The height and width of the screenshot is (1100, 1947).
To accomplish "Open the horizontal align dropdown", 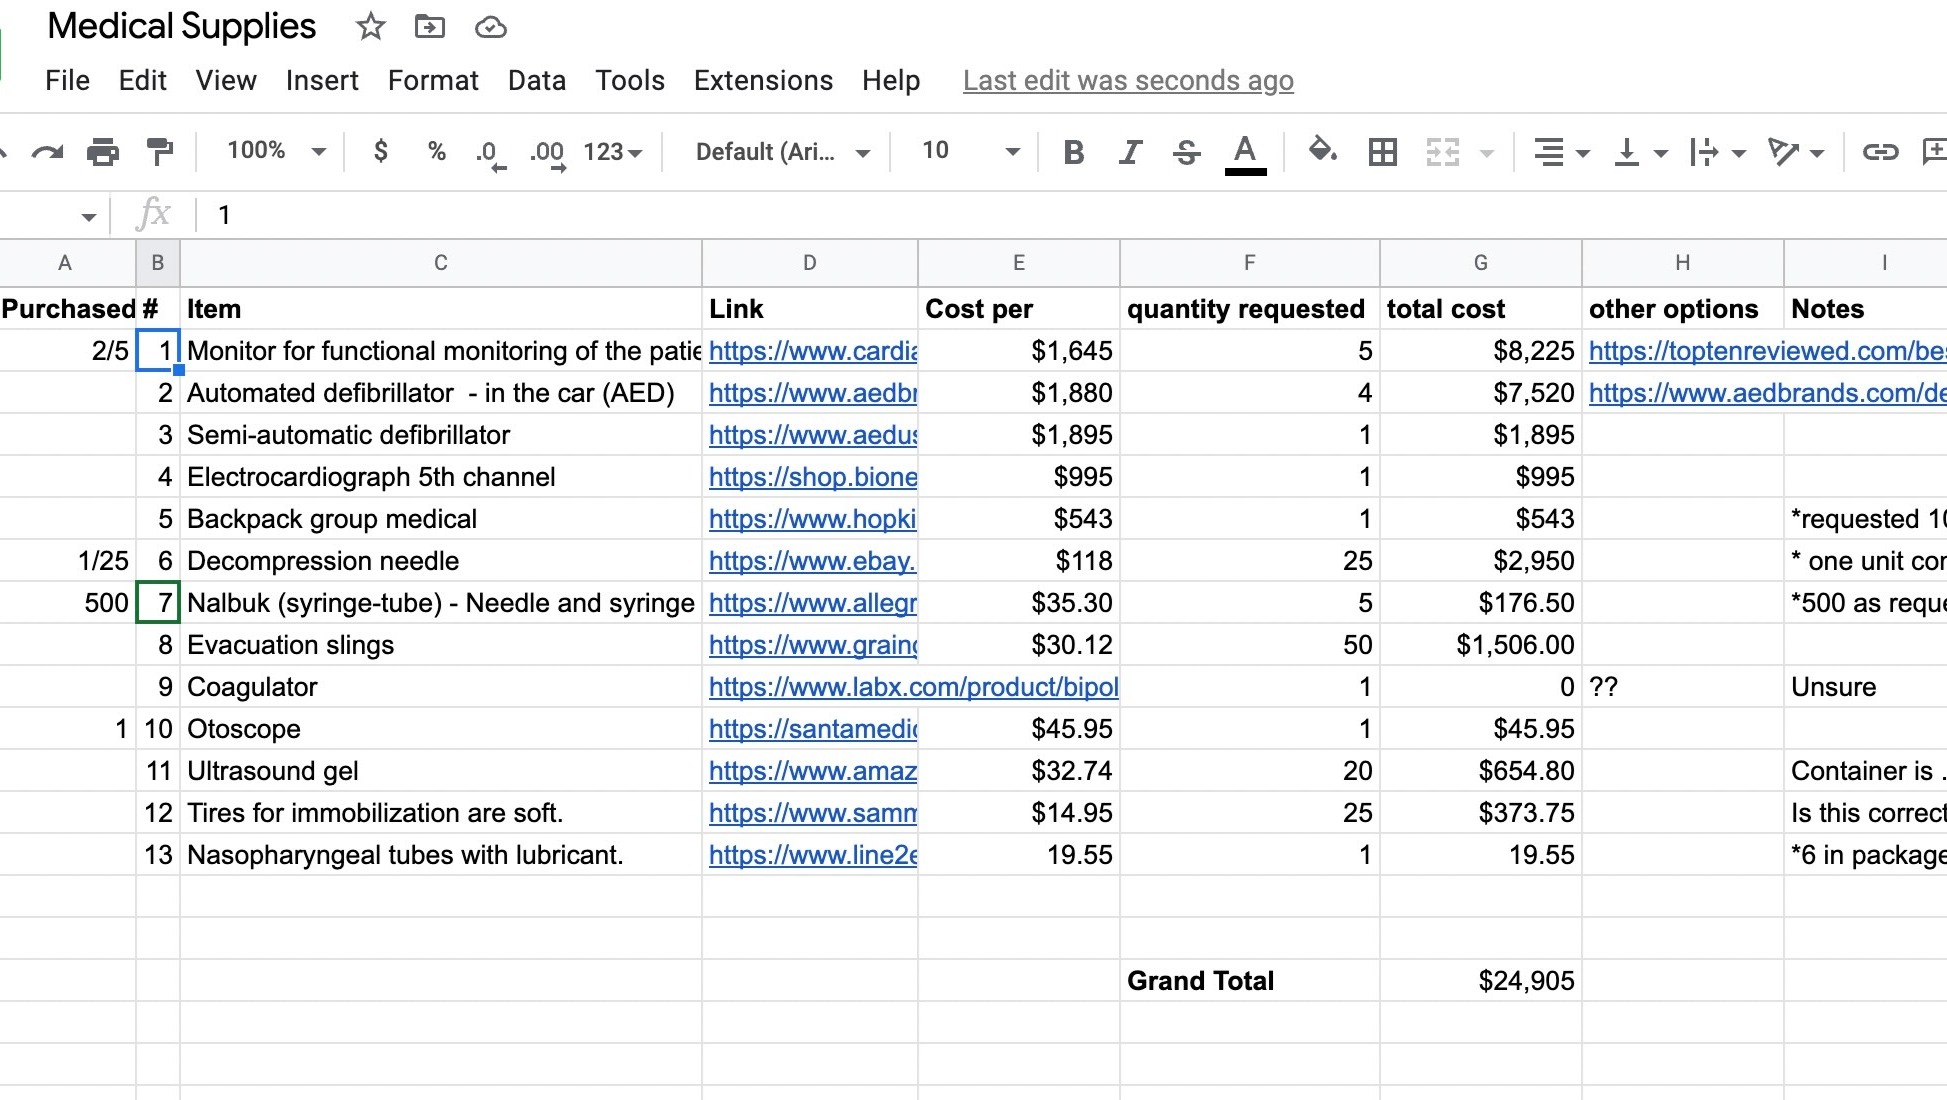I will (1561, 152).
